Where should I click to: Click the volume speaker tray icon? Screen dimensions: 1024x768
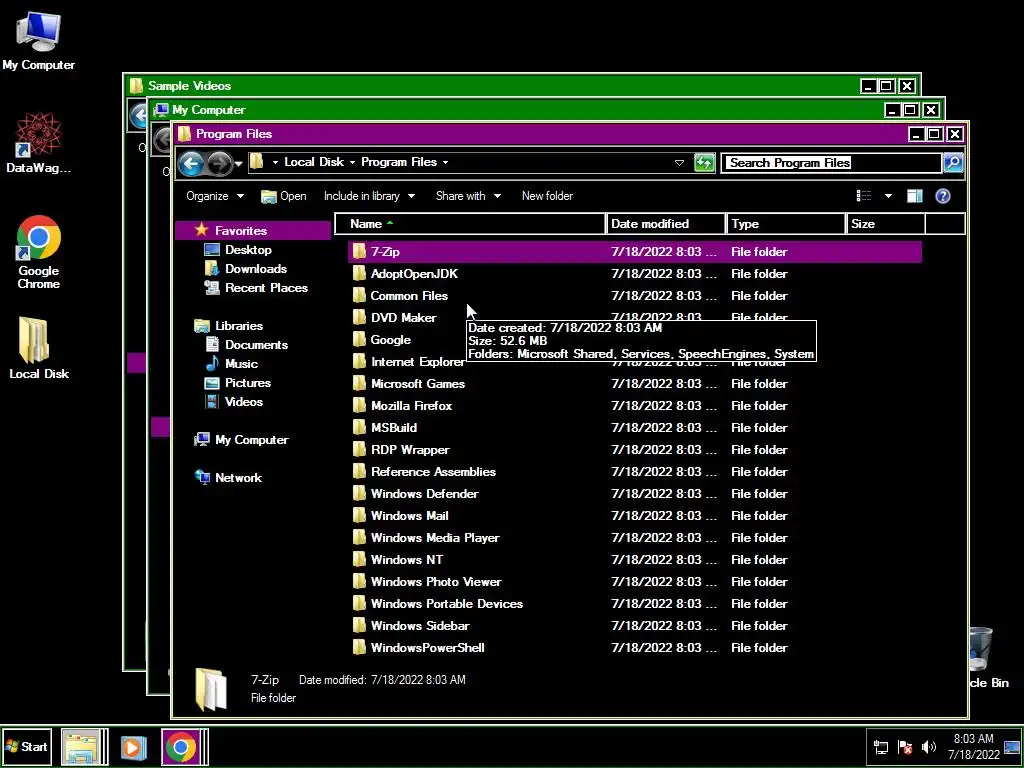coord(928,747)
